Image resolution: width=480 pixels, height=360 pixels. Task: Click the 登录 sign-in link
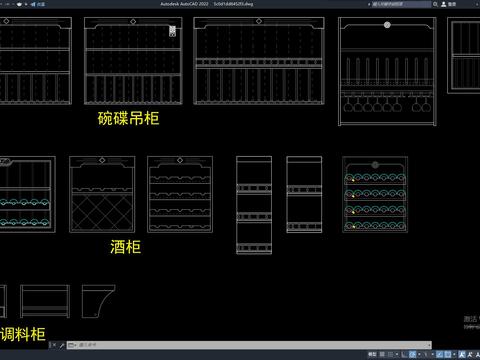click(452, 4)
